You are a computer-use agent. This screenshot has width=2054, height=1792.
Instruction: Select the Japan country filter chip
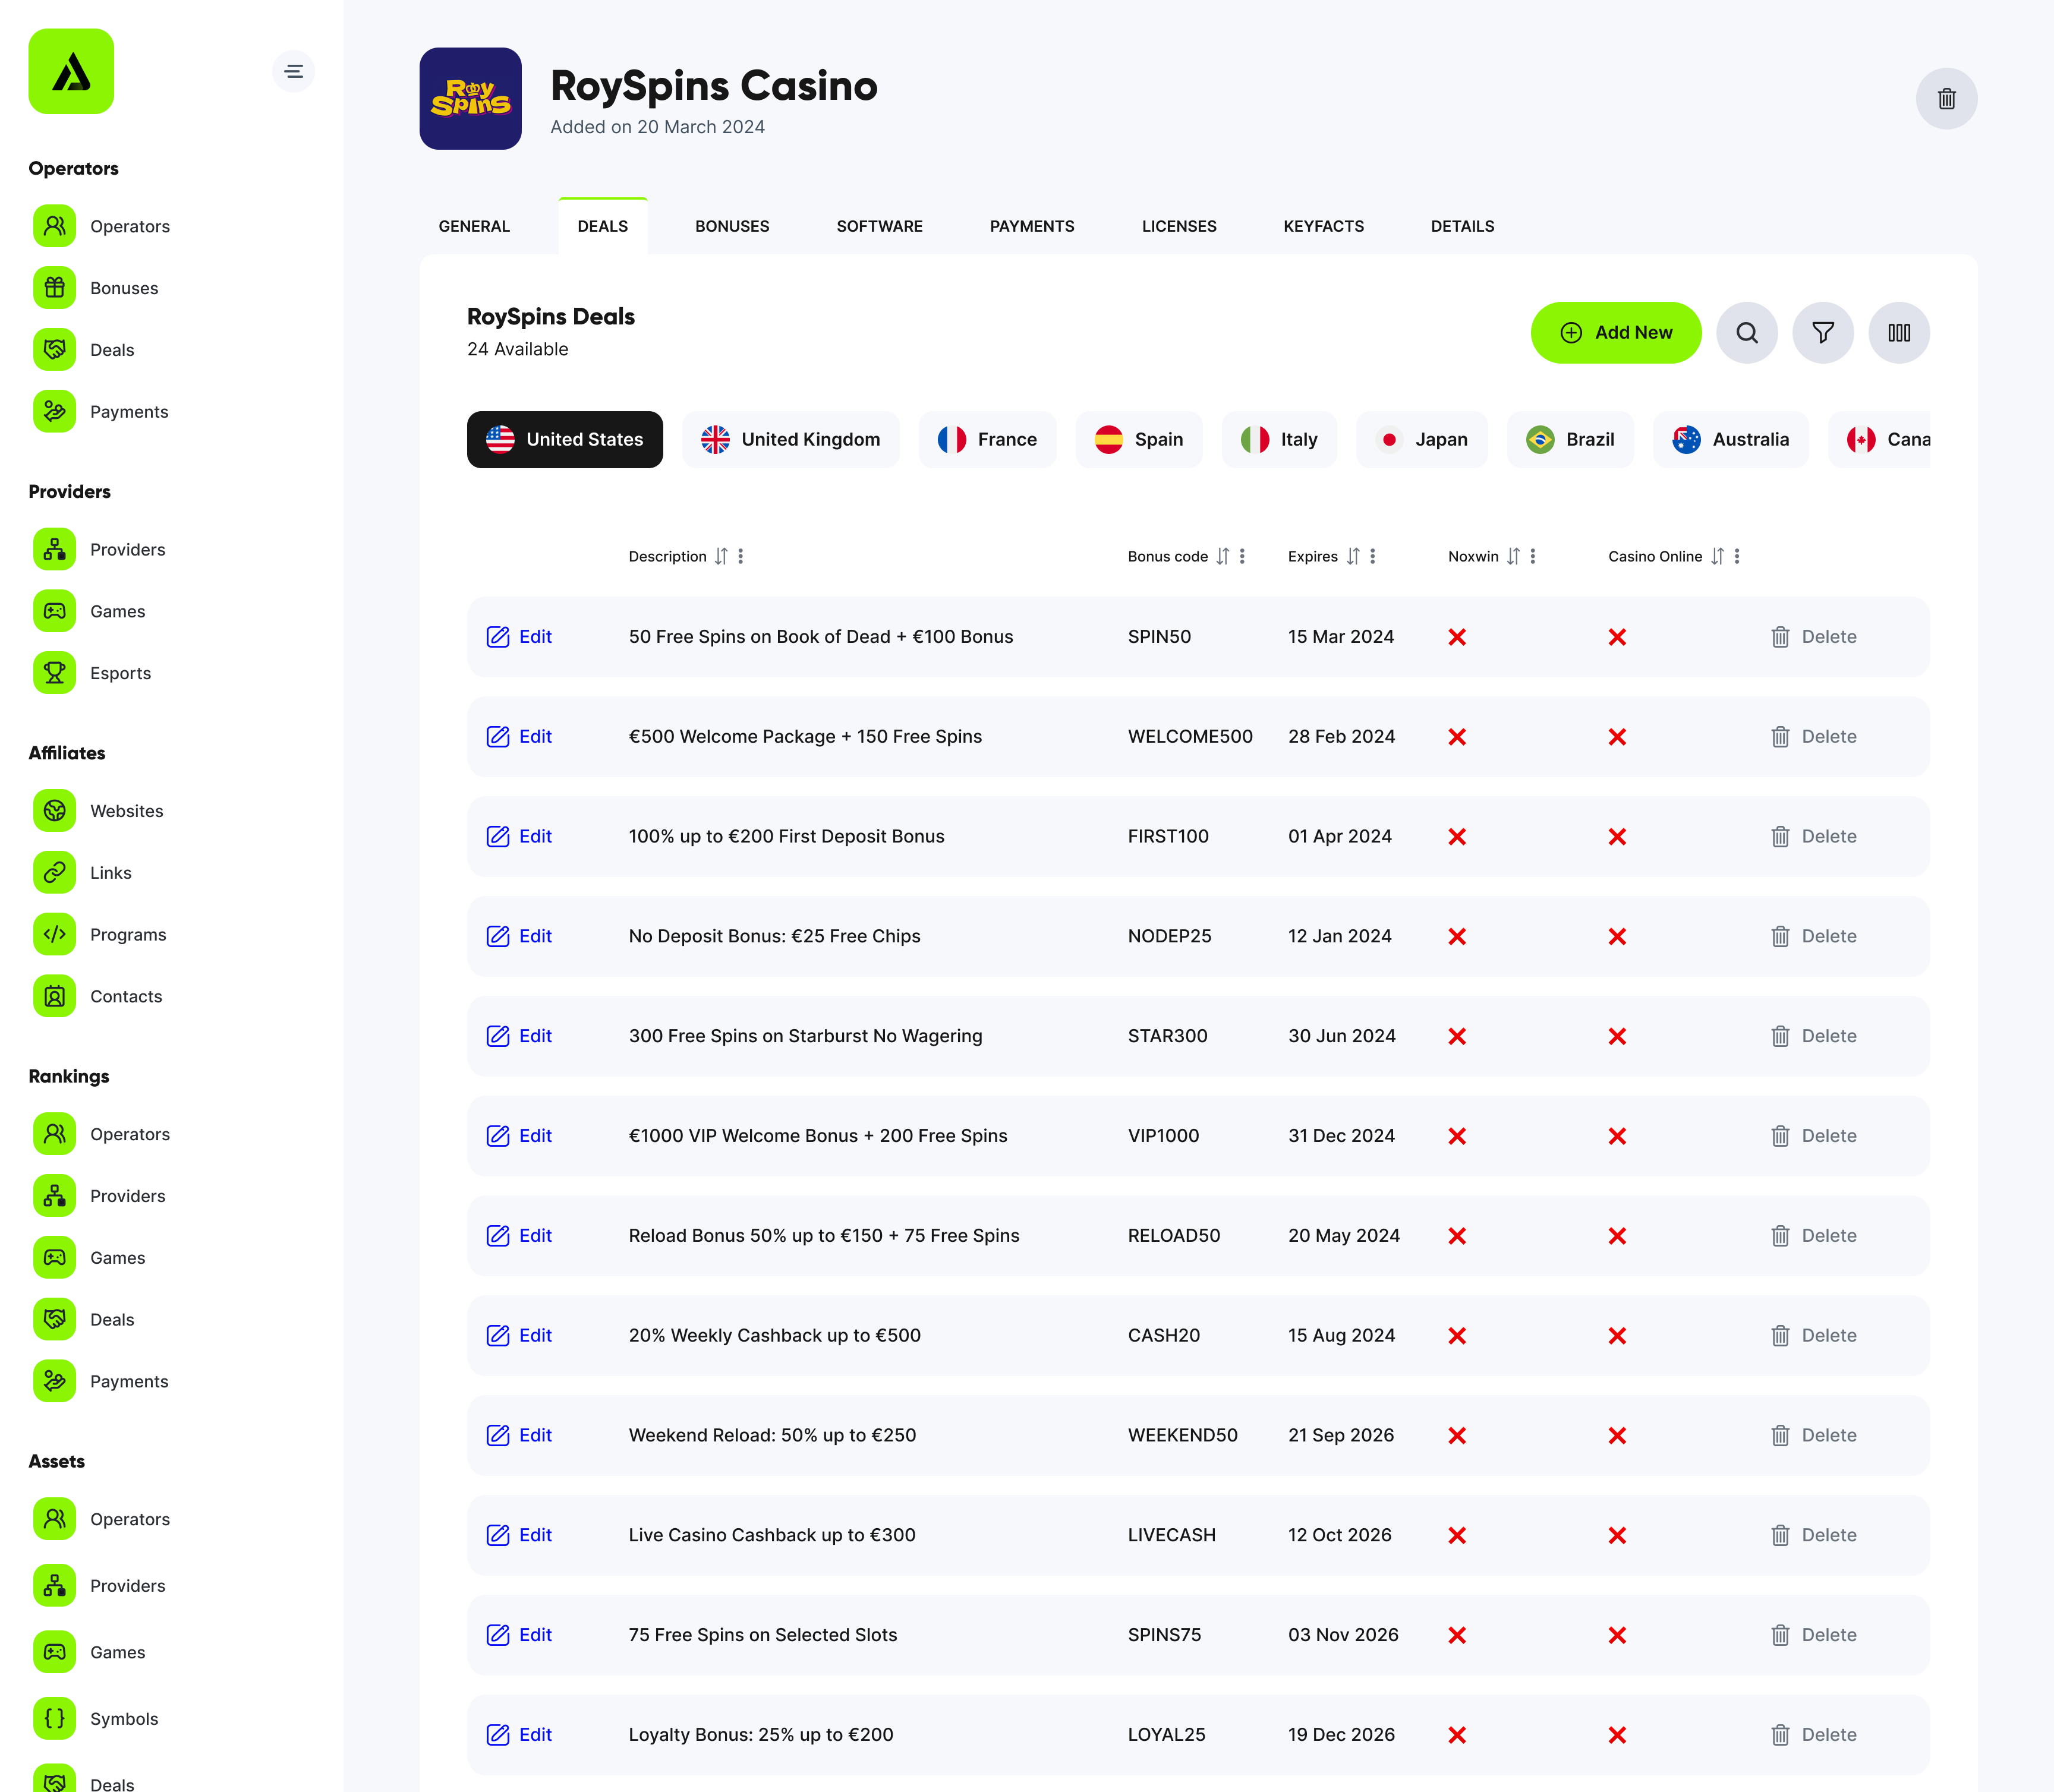pyautogui.click(x=1421, y=439)
